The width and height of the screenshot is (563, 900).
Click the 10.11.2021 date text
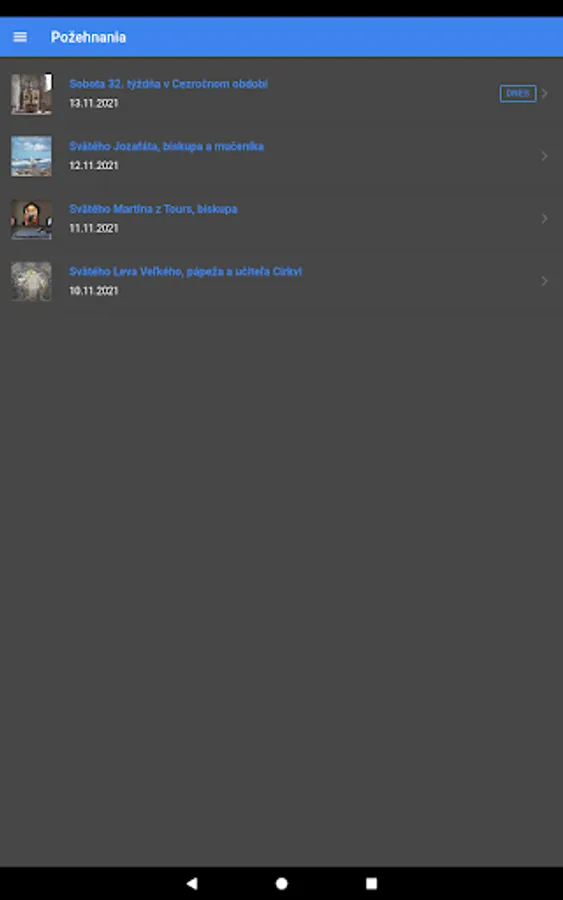pyautogui.click(x=94, y=290)
